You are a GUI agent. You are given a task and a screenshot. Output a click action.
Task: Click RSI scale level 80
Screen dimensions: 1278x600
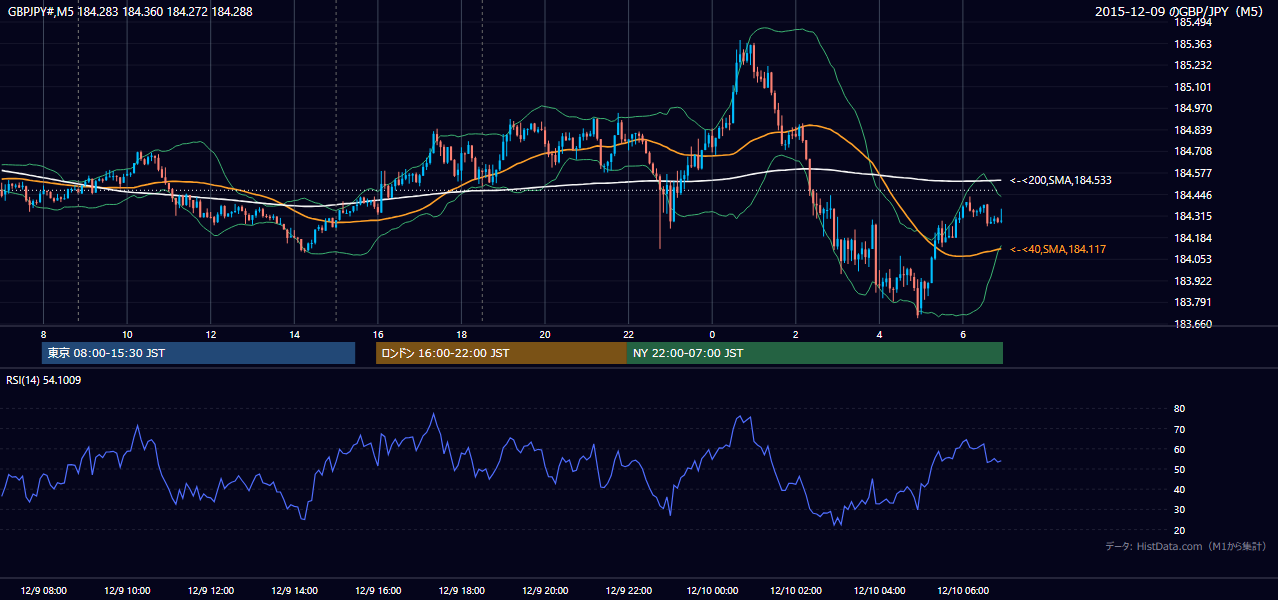click(1179, 409)
